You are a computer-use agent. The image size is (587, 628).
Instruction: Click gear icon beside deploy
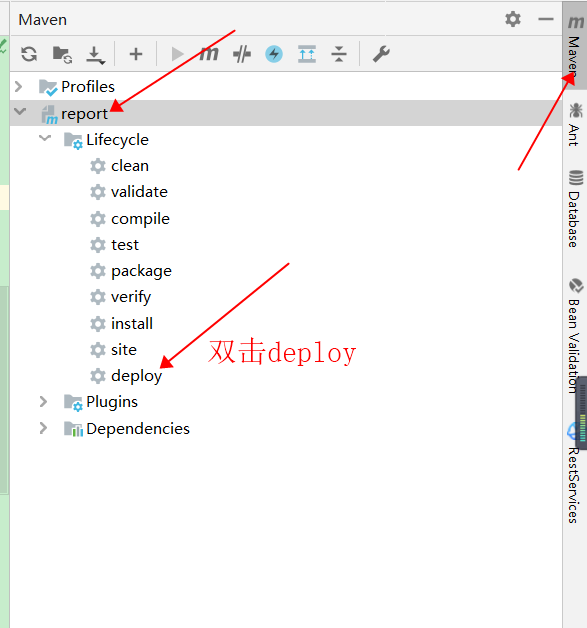click(x=98, y=376)
